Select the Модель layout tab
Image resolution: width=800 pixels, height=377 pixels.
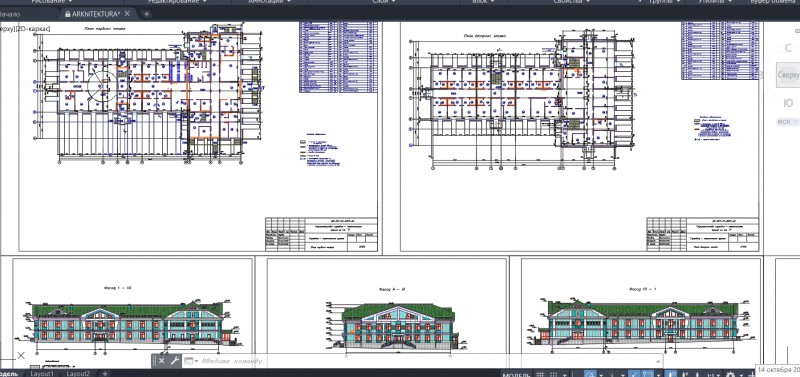click(9, 373)
